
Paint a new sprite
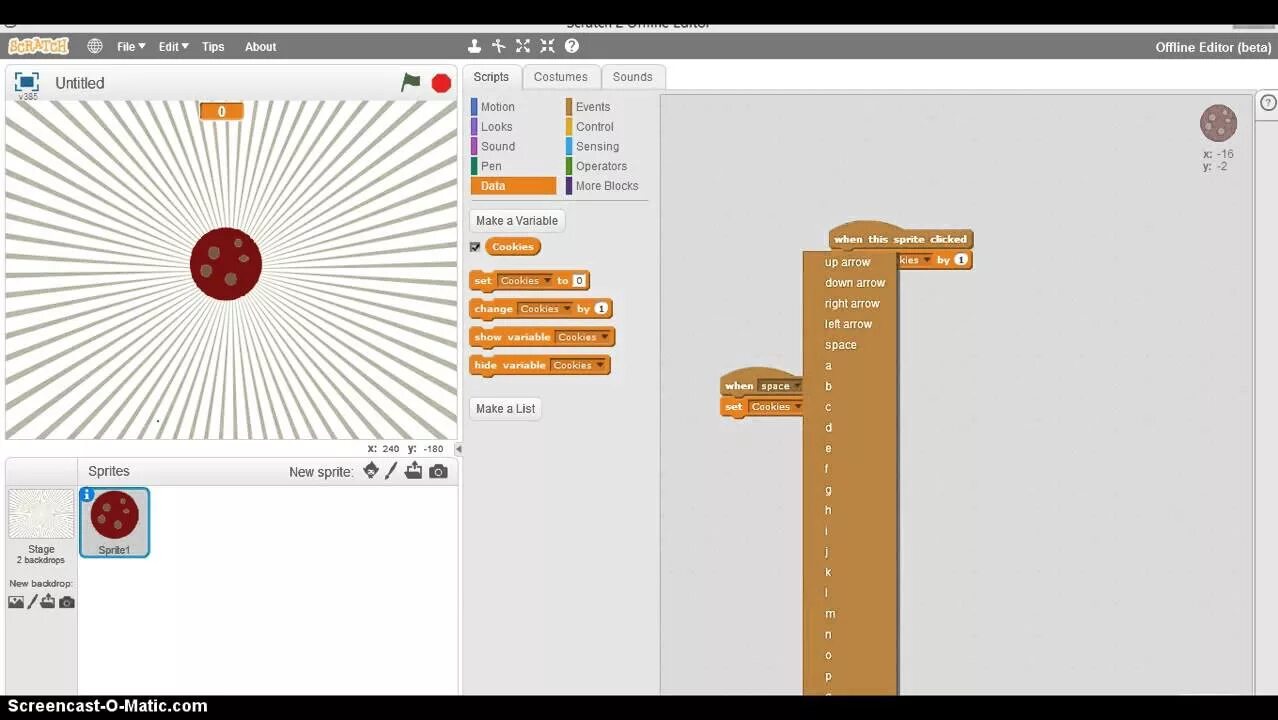(392, 471)
